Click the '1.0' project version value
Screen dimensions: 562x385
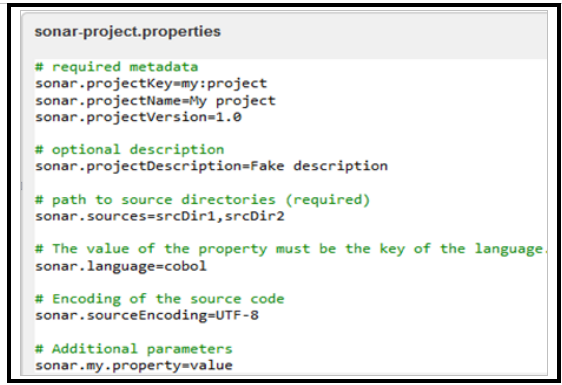coord(229,117)
